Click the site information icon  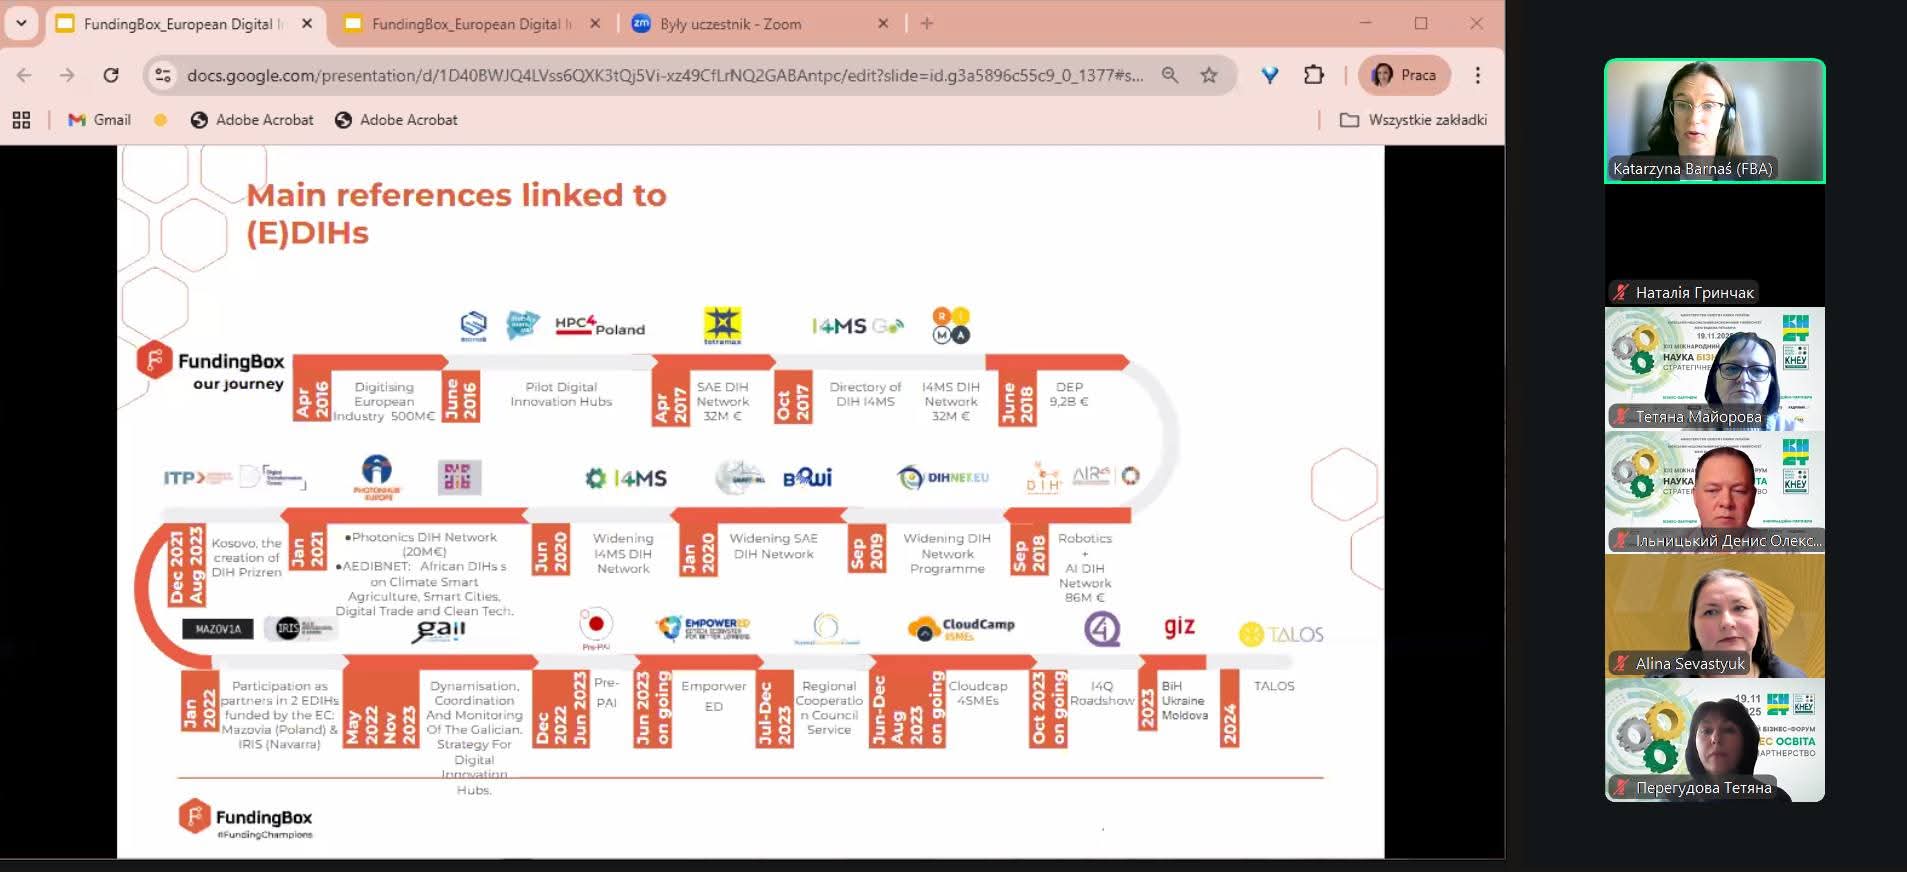[x=163, y=75]
